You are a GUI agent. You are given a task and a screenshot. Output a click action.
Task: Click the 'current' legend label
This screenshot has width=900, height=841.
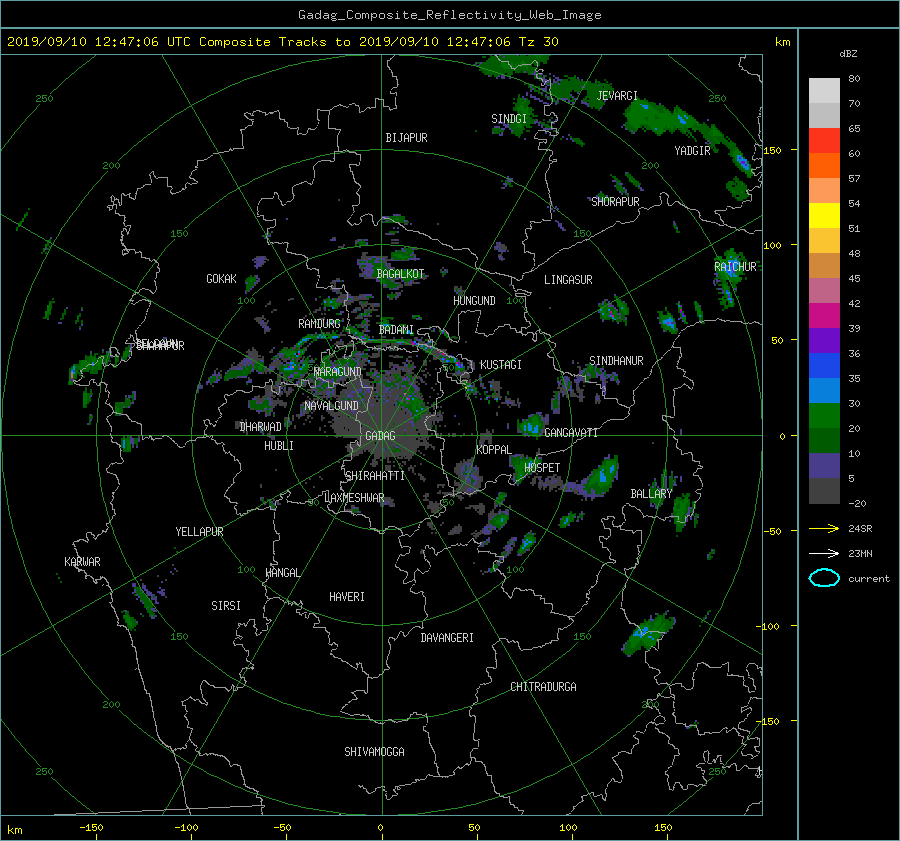[x=868, y=579]
